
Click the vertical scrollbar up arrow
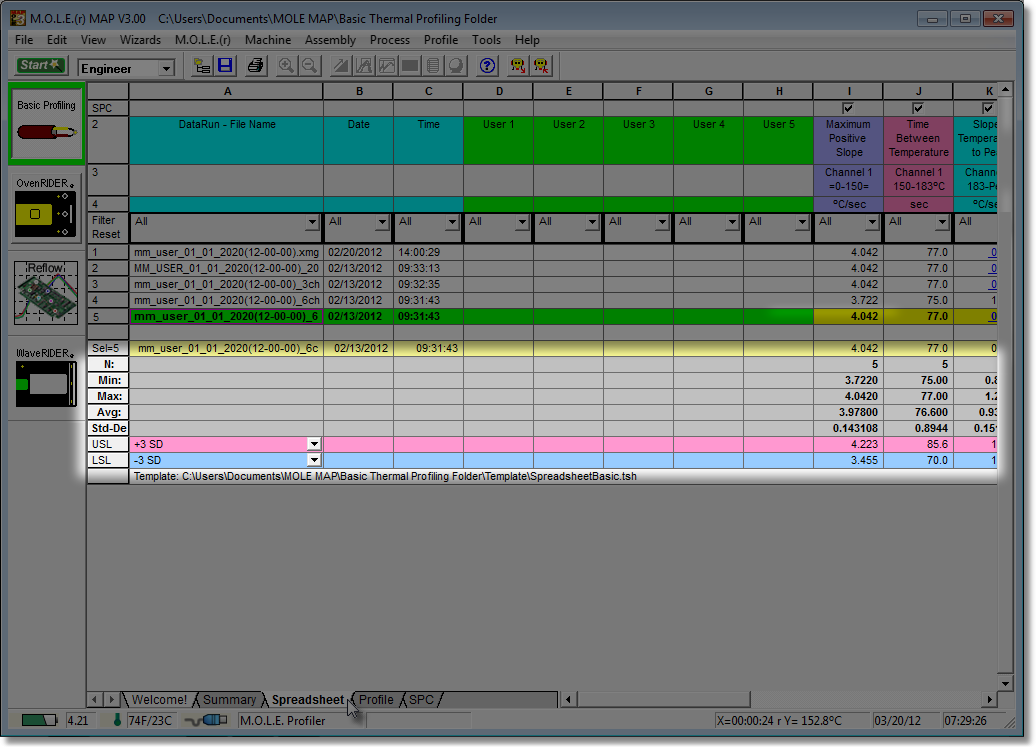tap(1005, 90)
